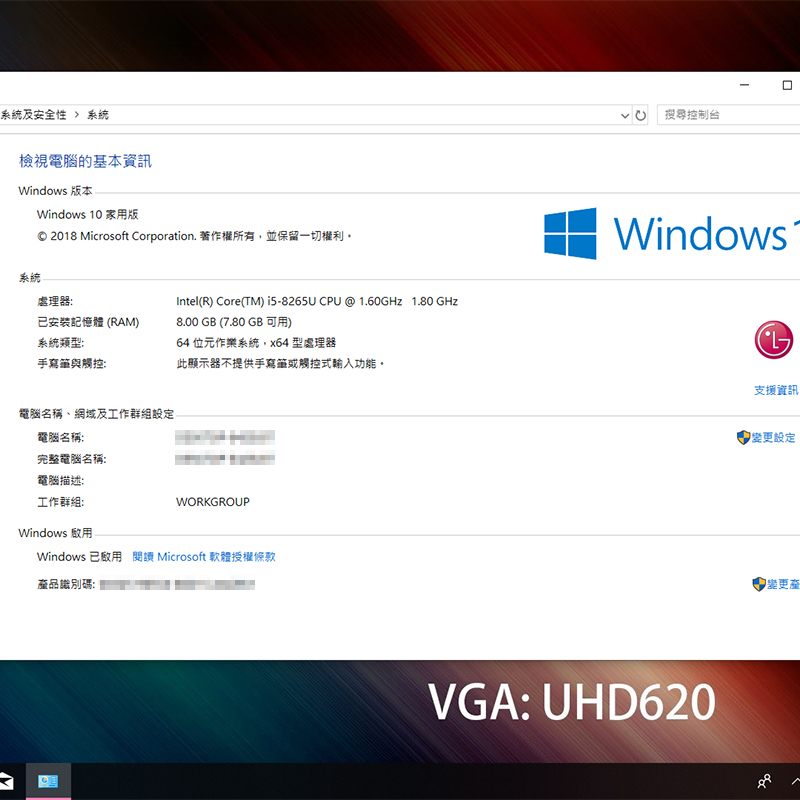Select the 系統 breadcrumb item
Viewport: 800px width, 800px height.
(x=98, y=115)
